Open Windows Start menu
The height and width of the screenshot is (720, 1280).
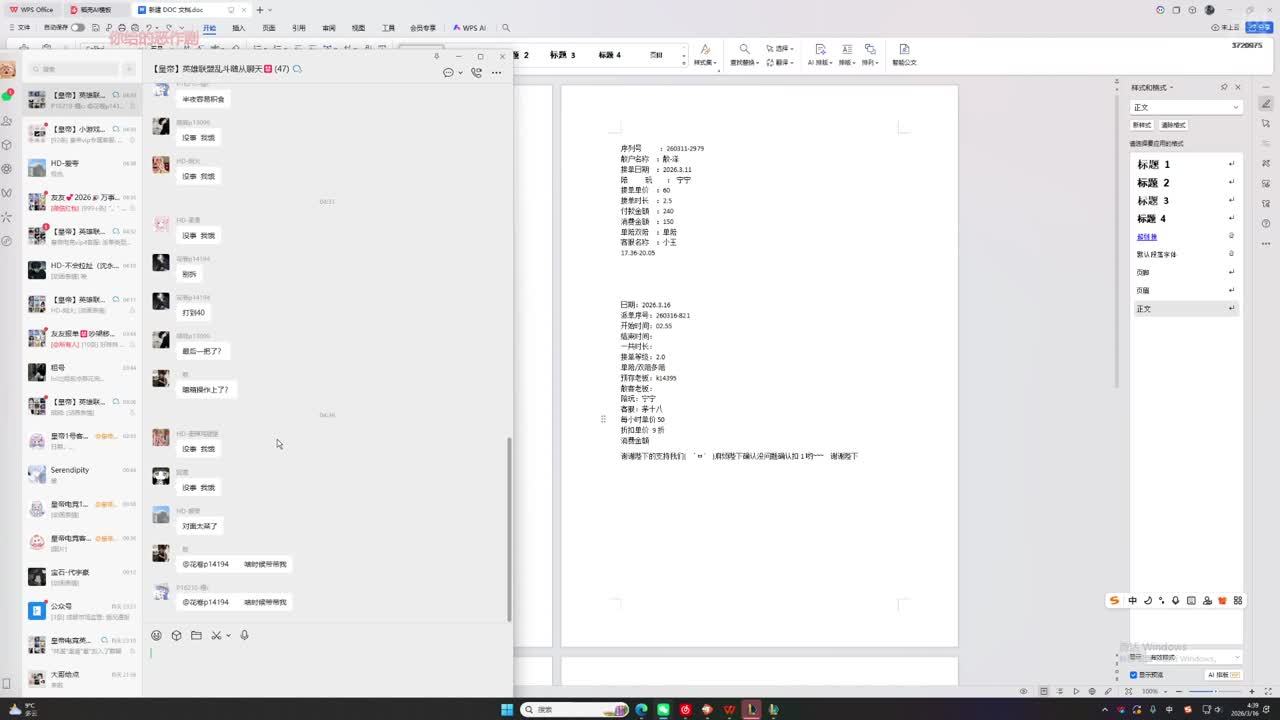click(x=507, y=709)
